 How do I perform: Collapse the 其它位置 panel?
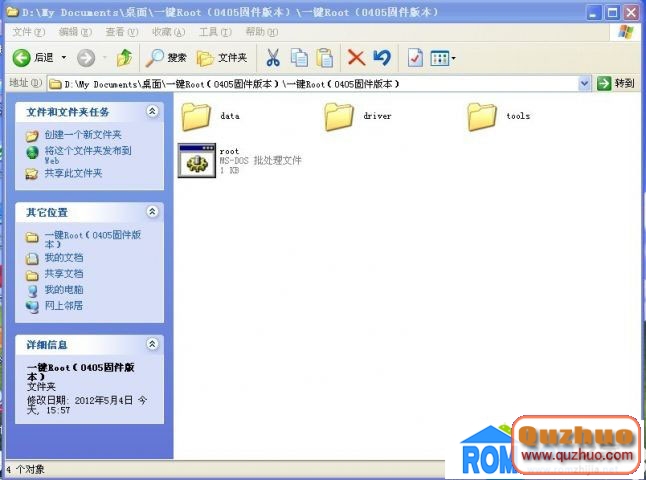(x=152, y=212)
